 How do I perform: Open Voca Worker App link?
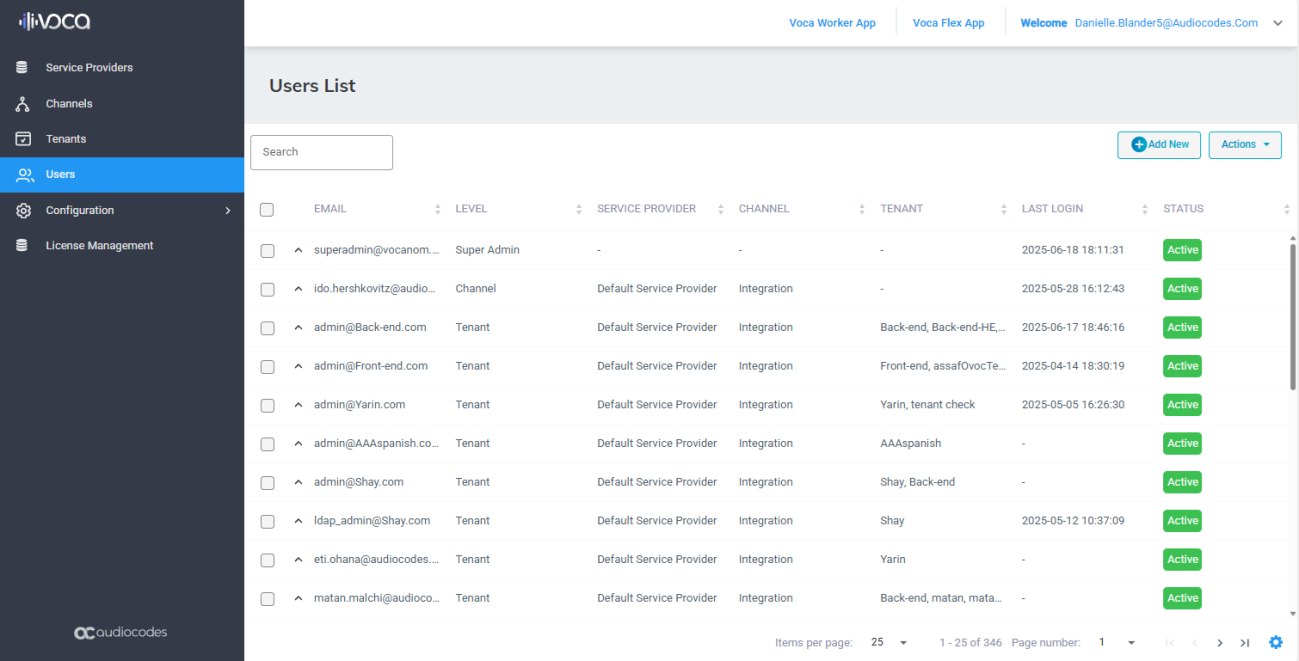[x=832, y=23]
